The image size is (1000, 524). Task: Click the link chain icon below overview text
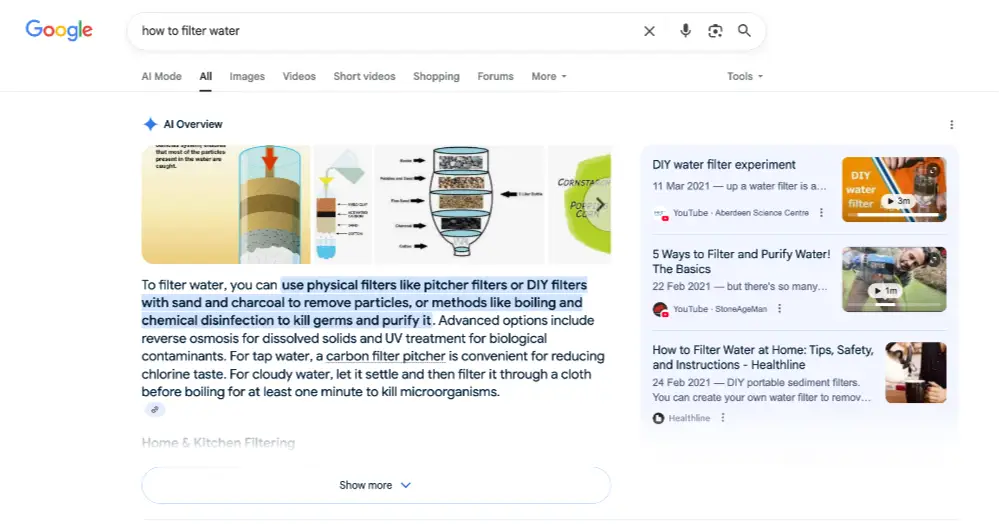(x=154, y=410)
